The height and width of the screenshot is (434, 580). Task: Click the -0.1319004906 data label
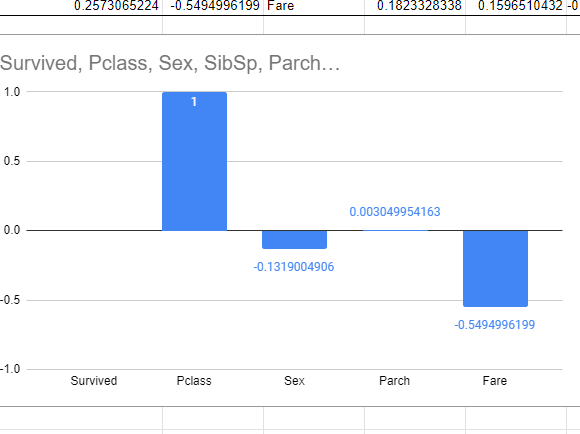(294, 267)
